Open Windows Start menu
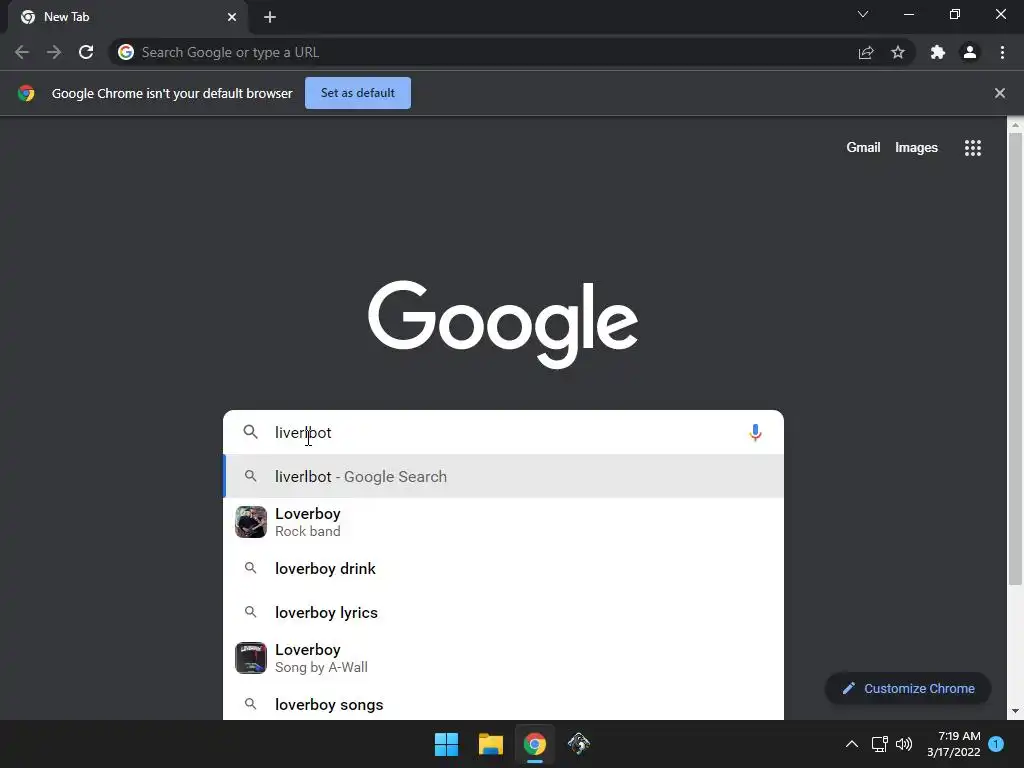This screenshot has width=1024, height=768. (x=447, y=744)
